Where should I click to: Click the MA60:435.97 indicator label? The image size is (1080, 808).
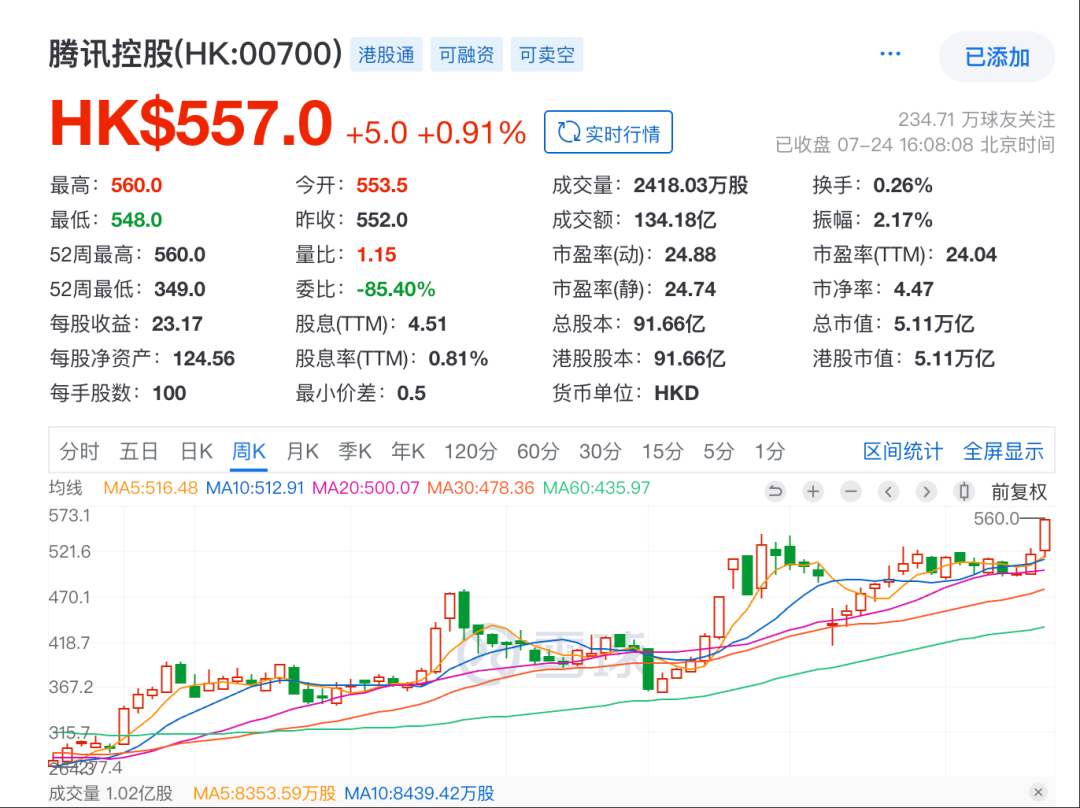coord(596,488)
